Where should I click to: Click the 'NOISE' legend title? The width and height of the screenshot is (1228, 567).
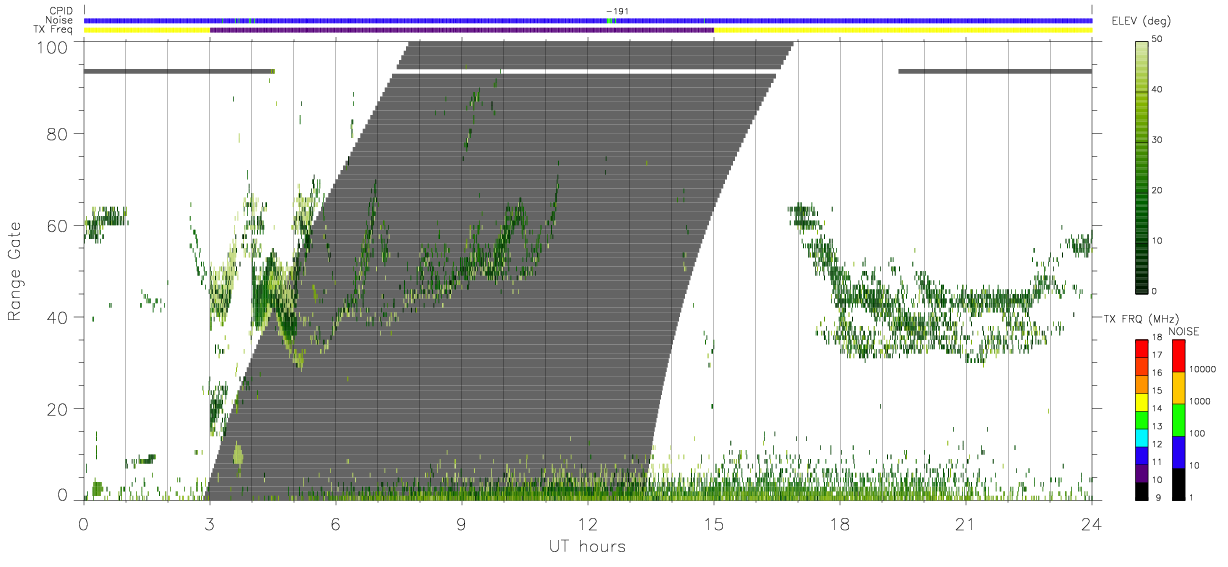coord(1184,331)
